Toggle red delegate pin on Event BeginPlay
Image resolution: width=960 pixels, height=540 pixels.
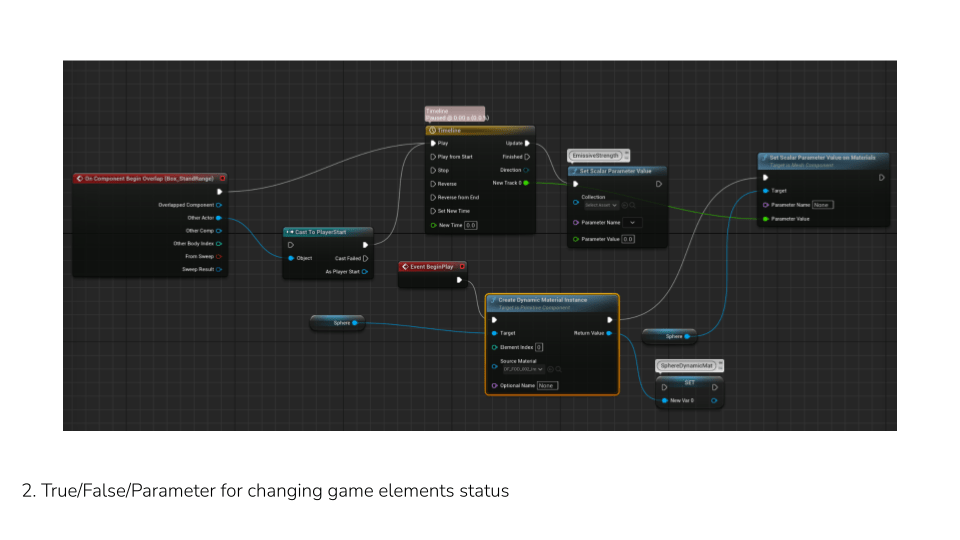click(x=461, y=267)
